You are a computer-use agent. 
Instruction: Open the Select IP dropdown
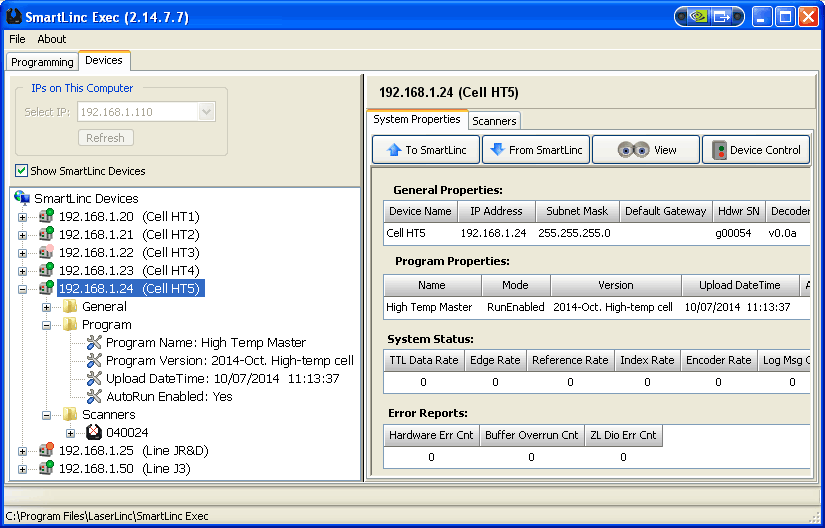point(207,112)
